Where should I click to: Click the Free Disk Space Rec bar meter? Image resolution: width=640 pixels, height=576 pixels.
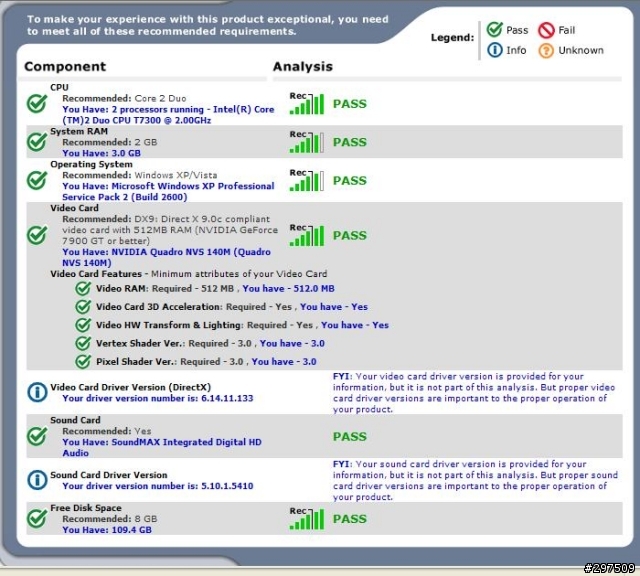[307, 518]
